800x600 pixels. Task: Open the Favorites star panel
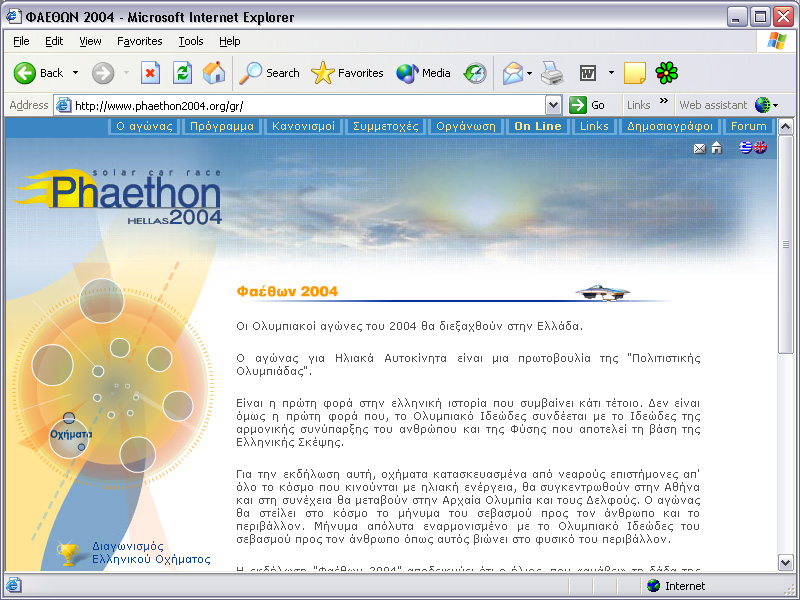coord(347,73)
